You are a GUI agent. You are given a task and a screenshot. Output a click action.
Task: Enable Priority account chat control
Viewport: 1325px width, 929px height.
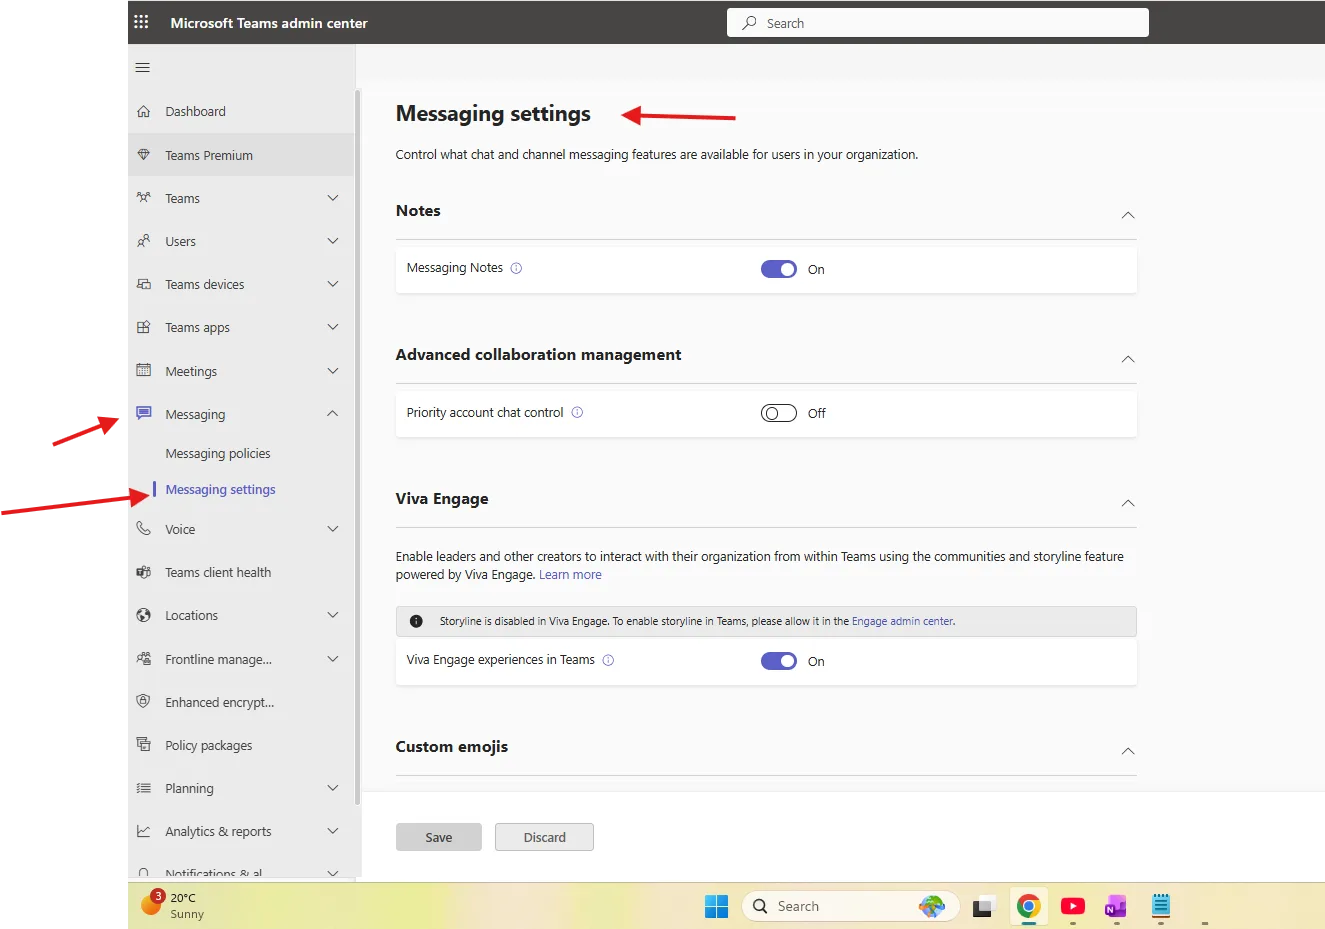(x=778, y=412)
